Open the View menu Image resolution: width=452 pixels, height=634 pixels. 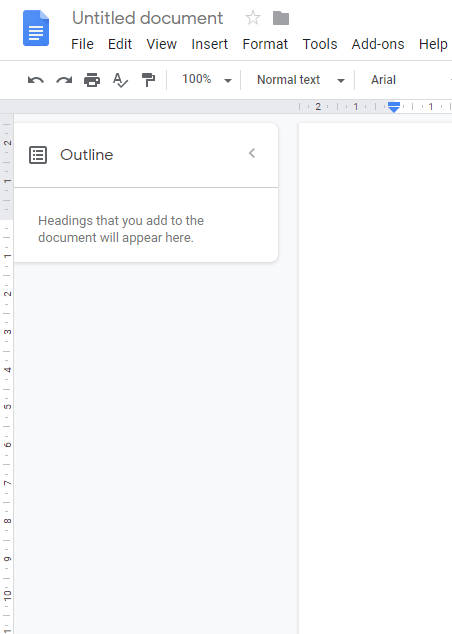coord(161,44)
